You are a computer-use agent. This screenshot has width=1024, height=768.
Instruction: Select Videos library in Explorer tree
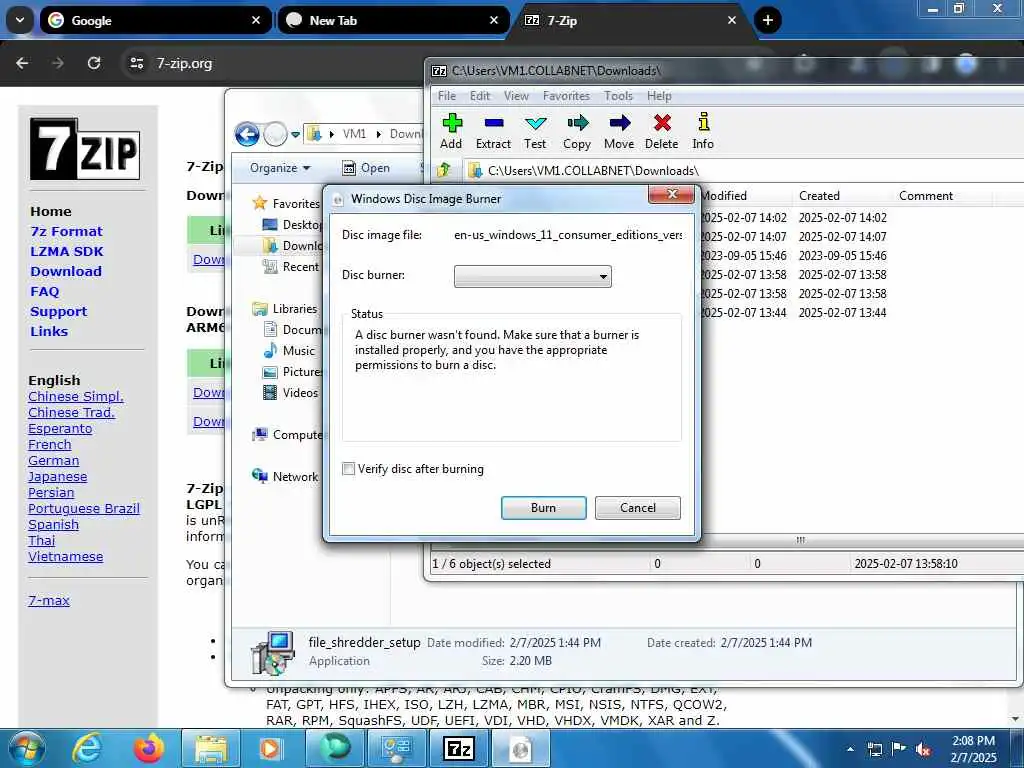point(291,392)
